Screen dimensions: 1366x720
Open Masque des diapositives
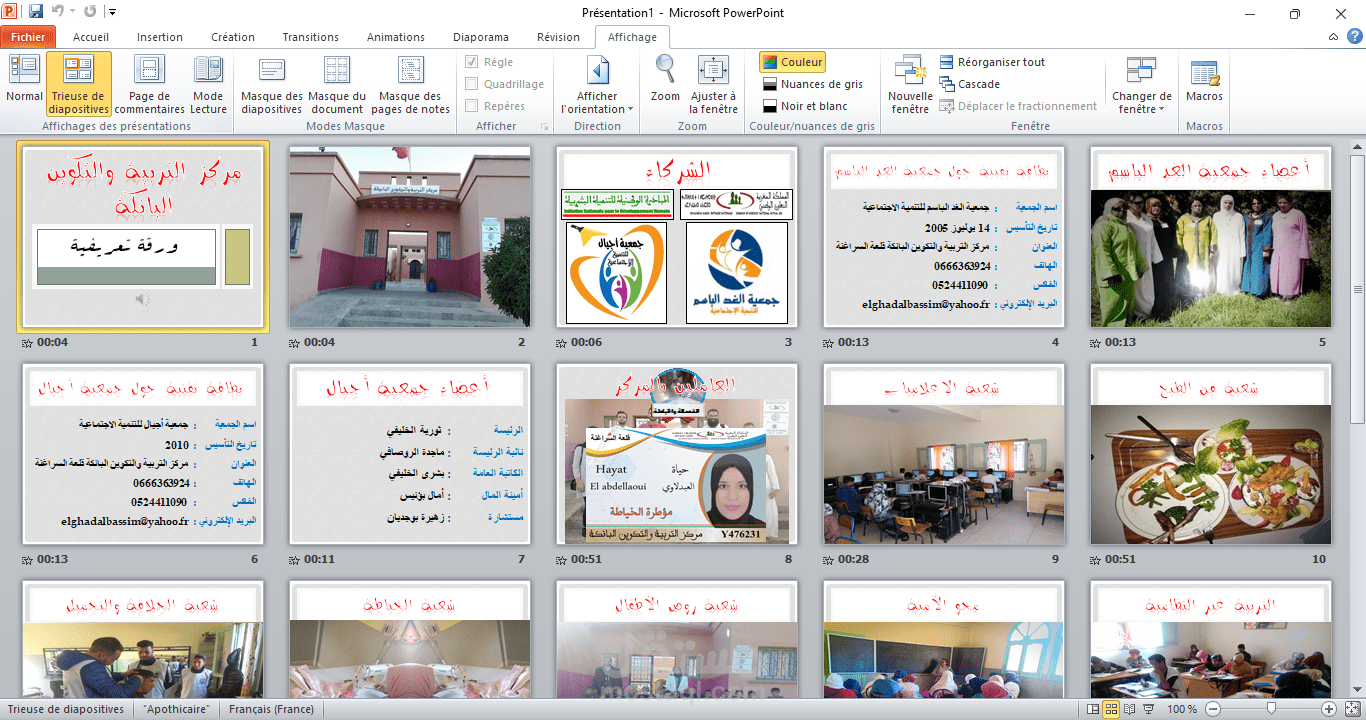coord(271,84)
